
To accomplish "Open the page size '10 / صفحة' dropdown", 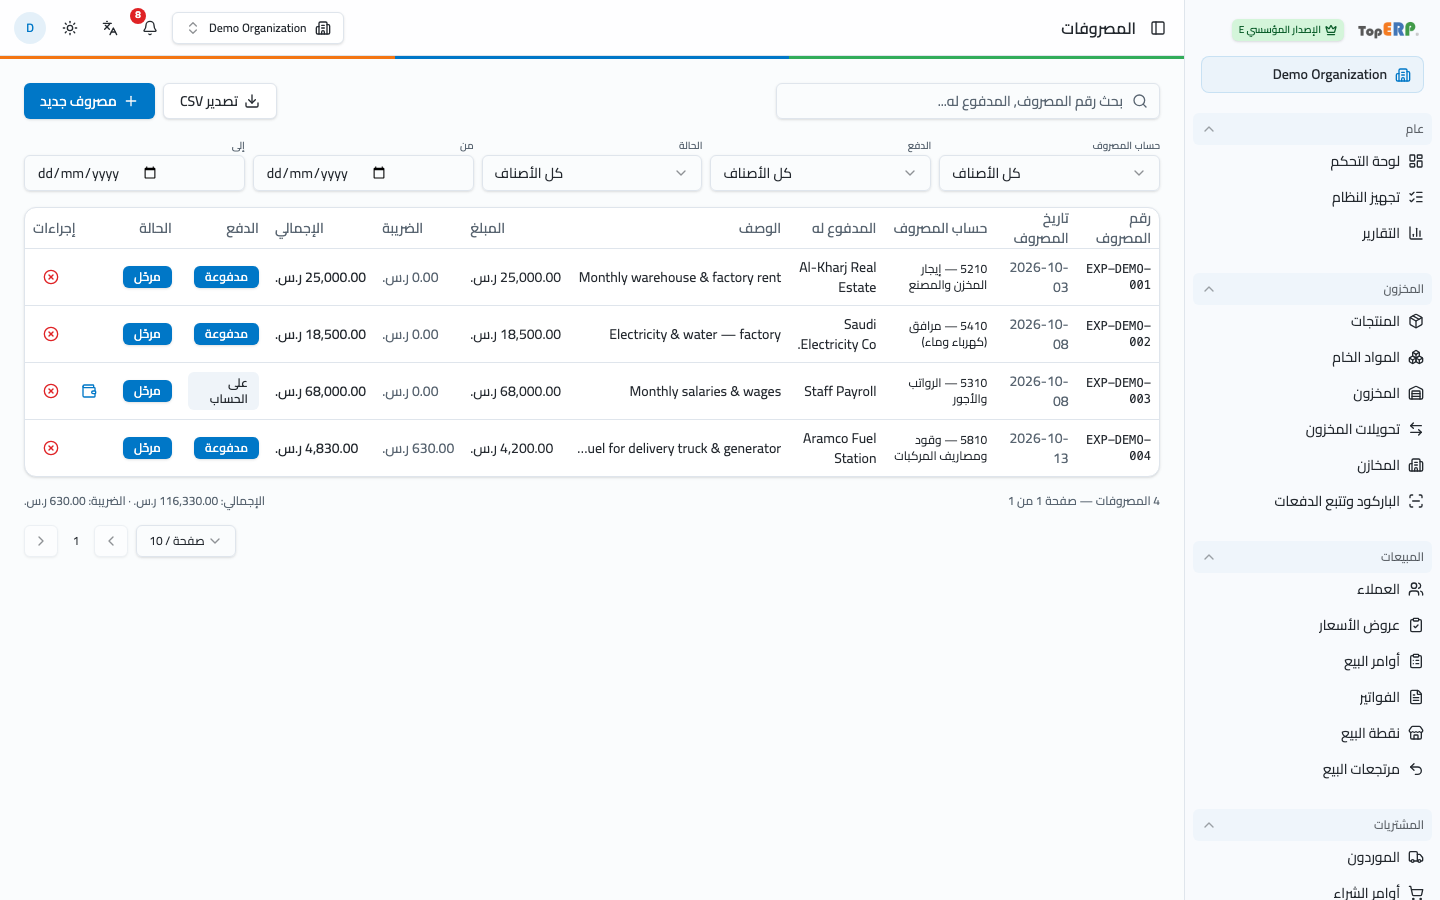I will coord(186,541).
